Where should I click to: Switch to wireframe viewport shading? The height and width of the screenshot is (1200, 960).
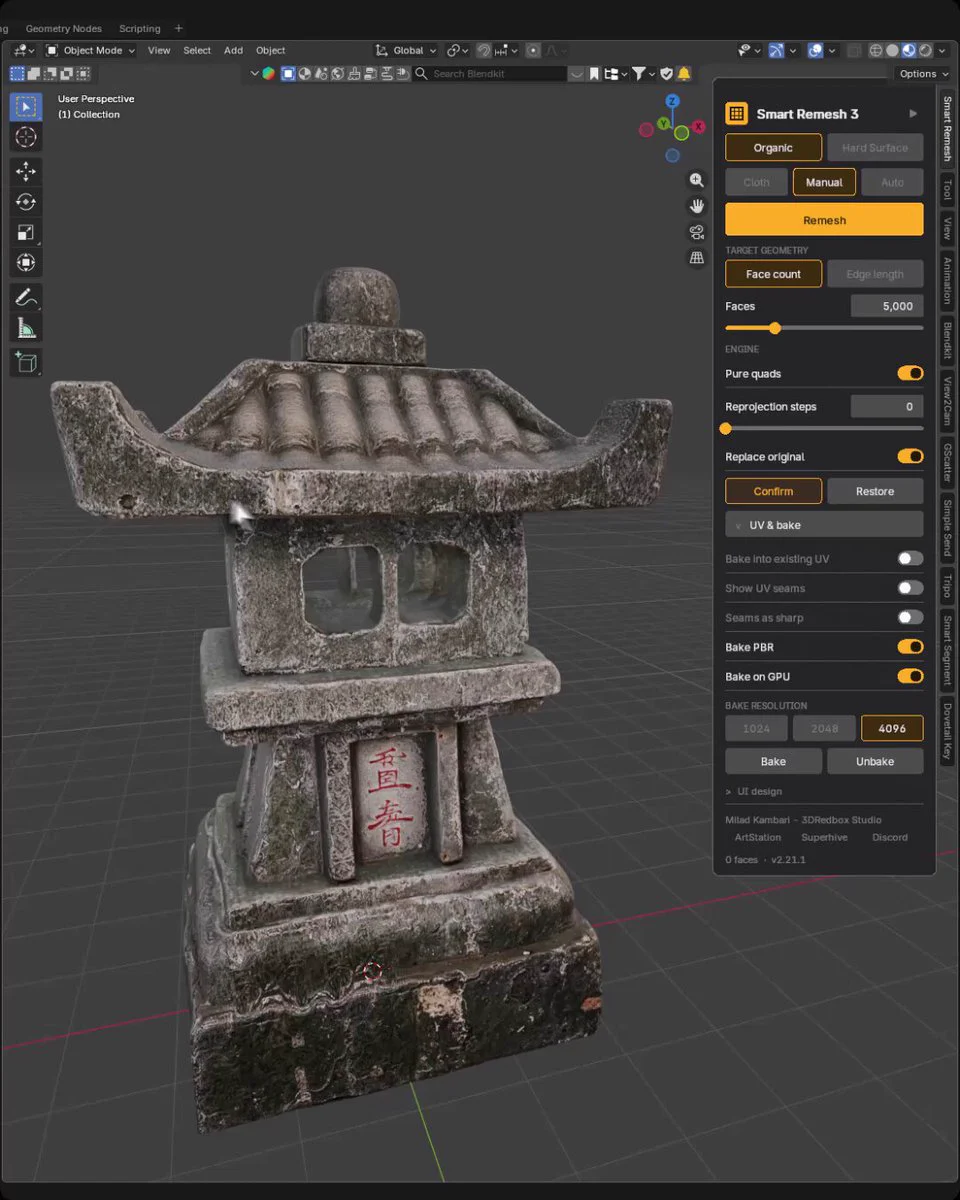coord(876,50)
